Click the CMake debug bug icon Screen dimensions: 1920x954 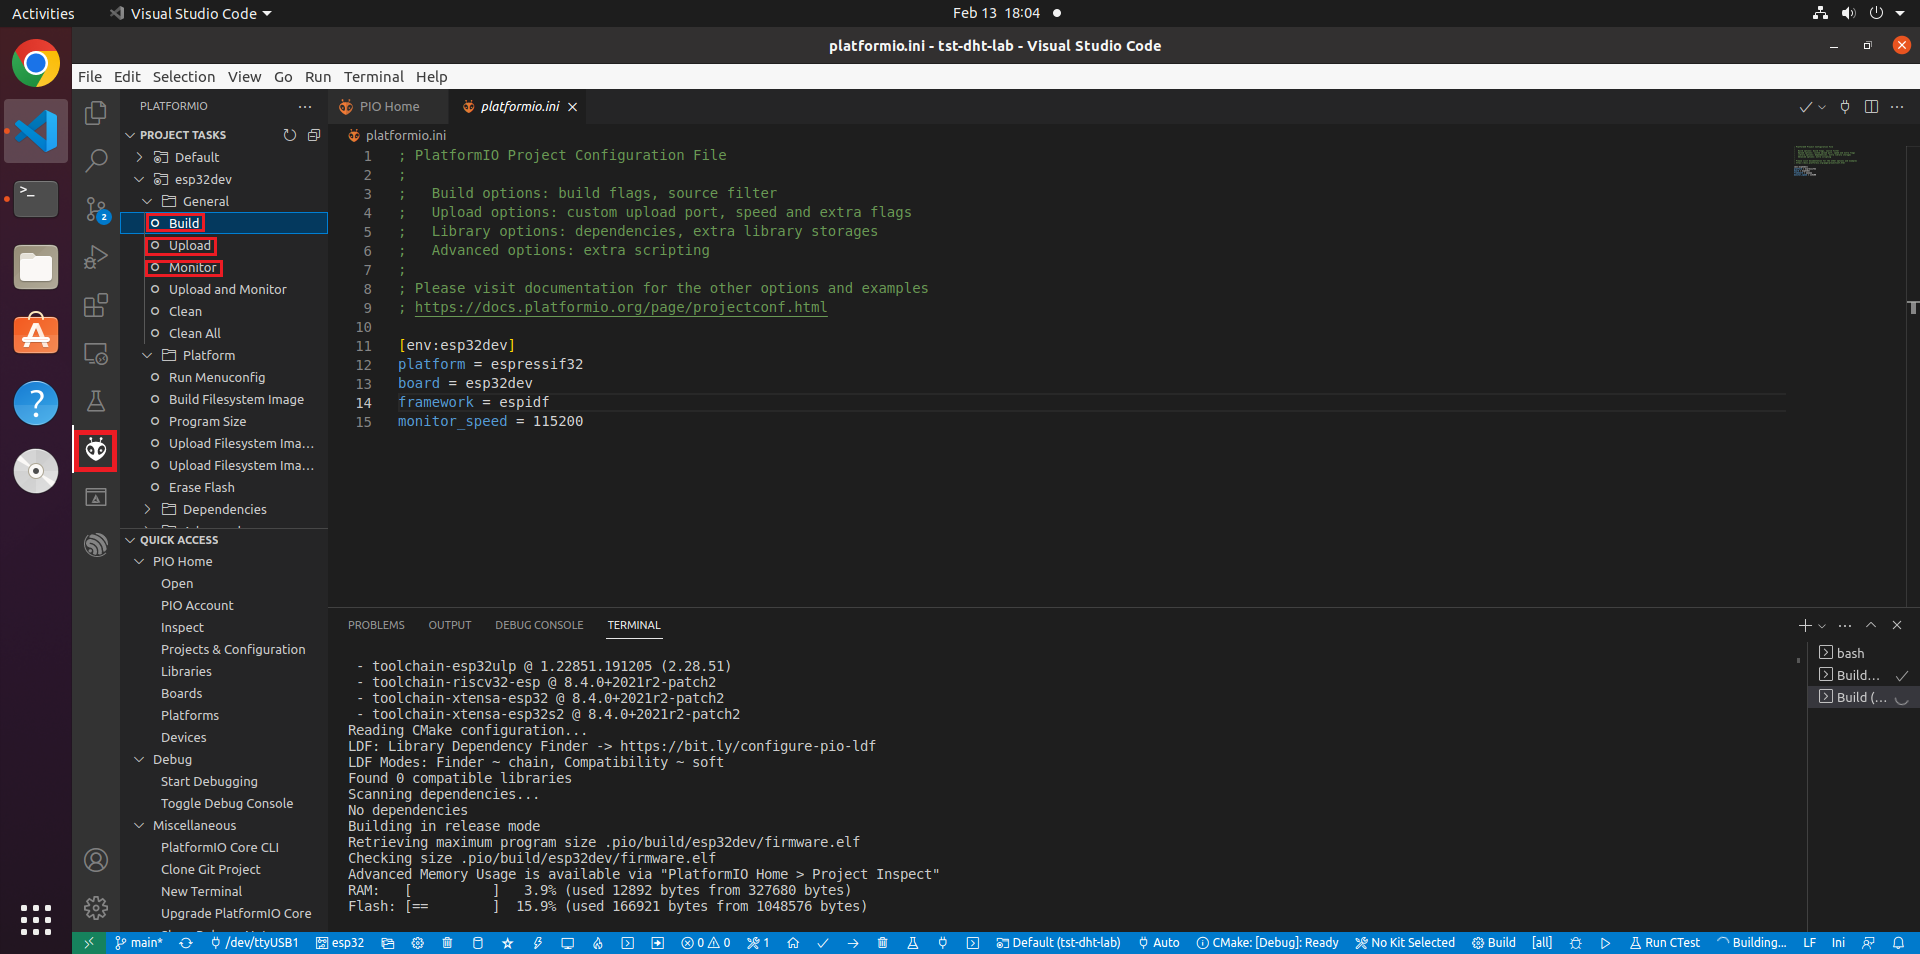tap(1576, 943)
